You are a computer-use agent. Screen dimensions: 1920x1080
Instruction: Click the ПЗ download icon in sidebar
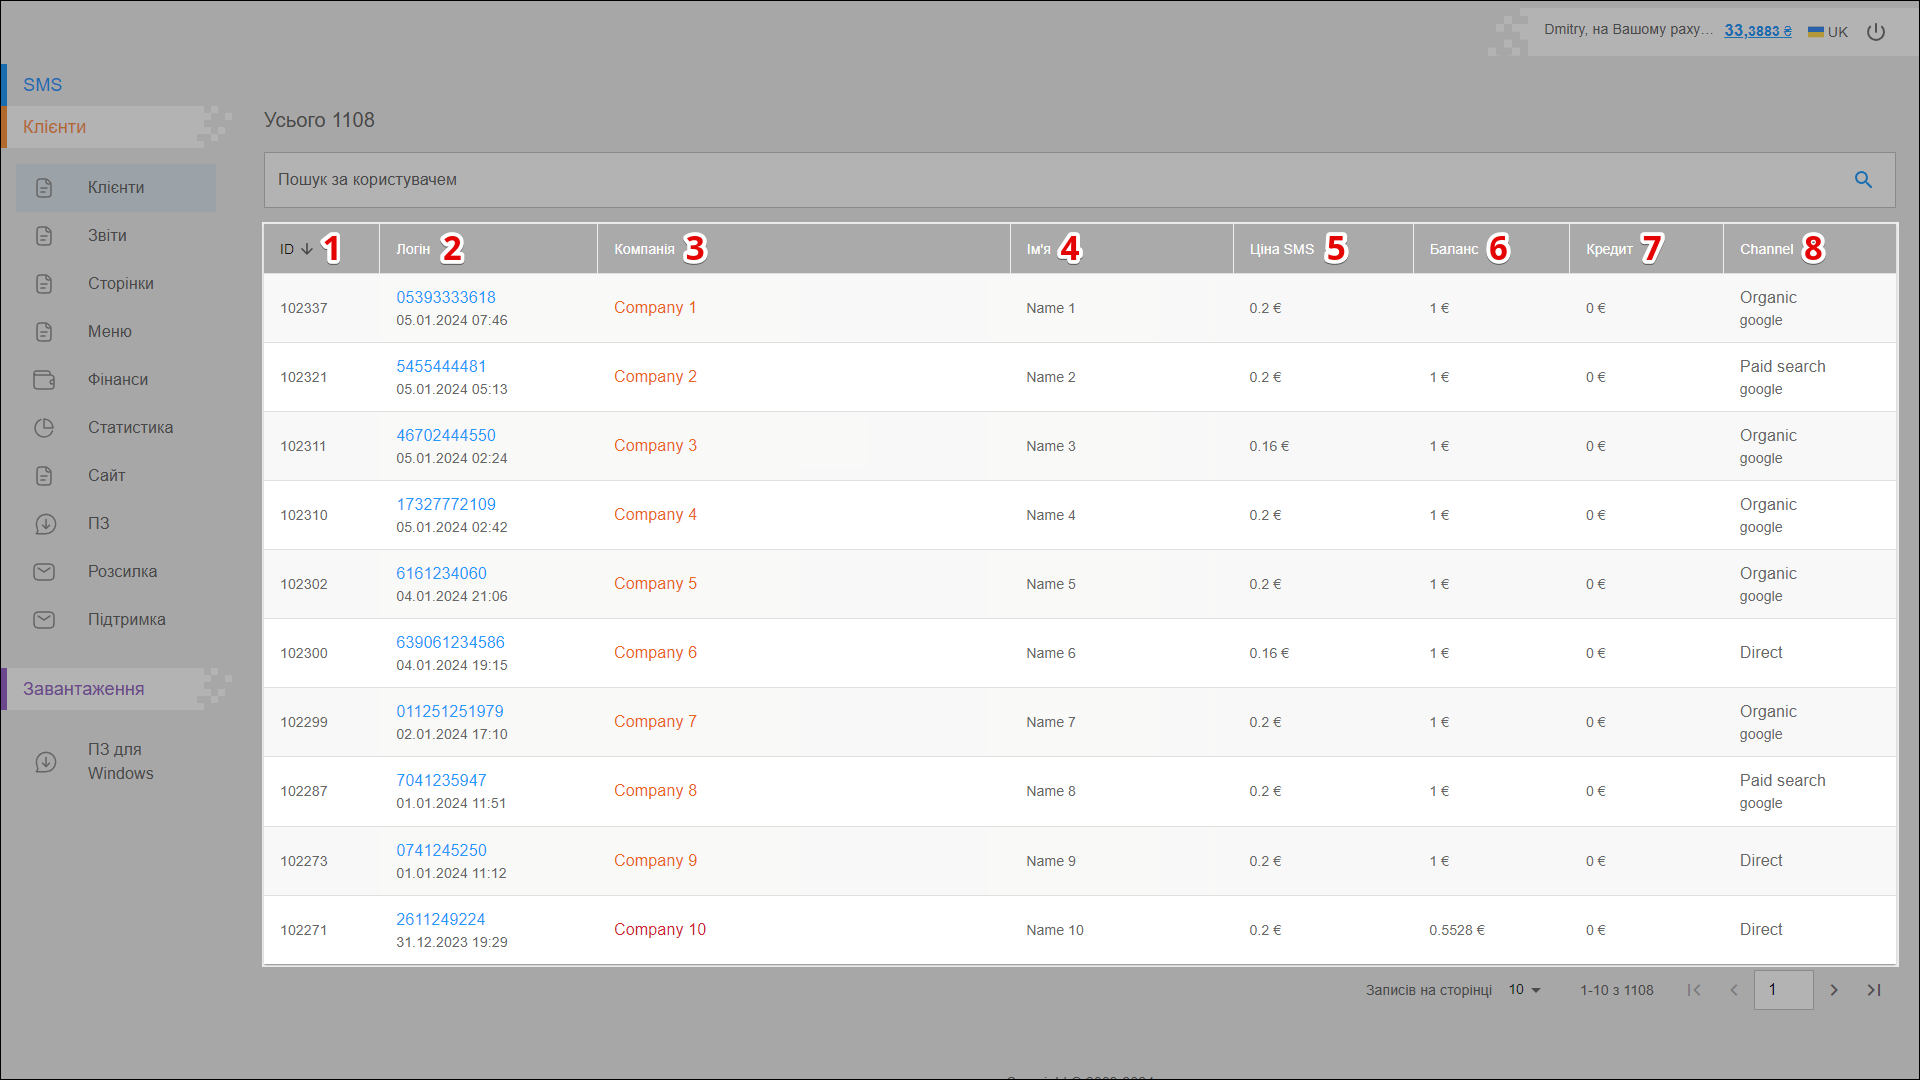pos(44,524)
